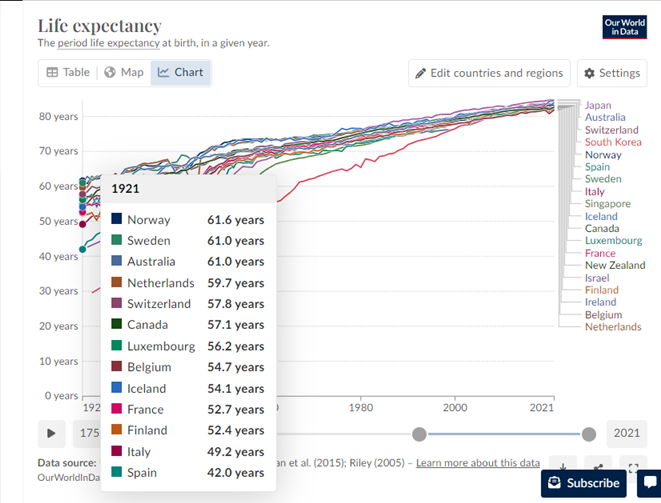
Task: Click Edit countries and regions pencil button
Action: point(490,73)
